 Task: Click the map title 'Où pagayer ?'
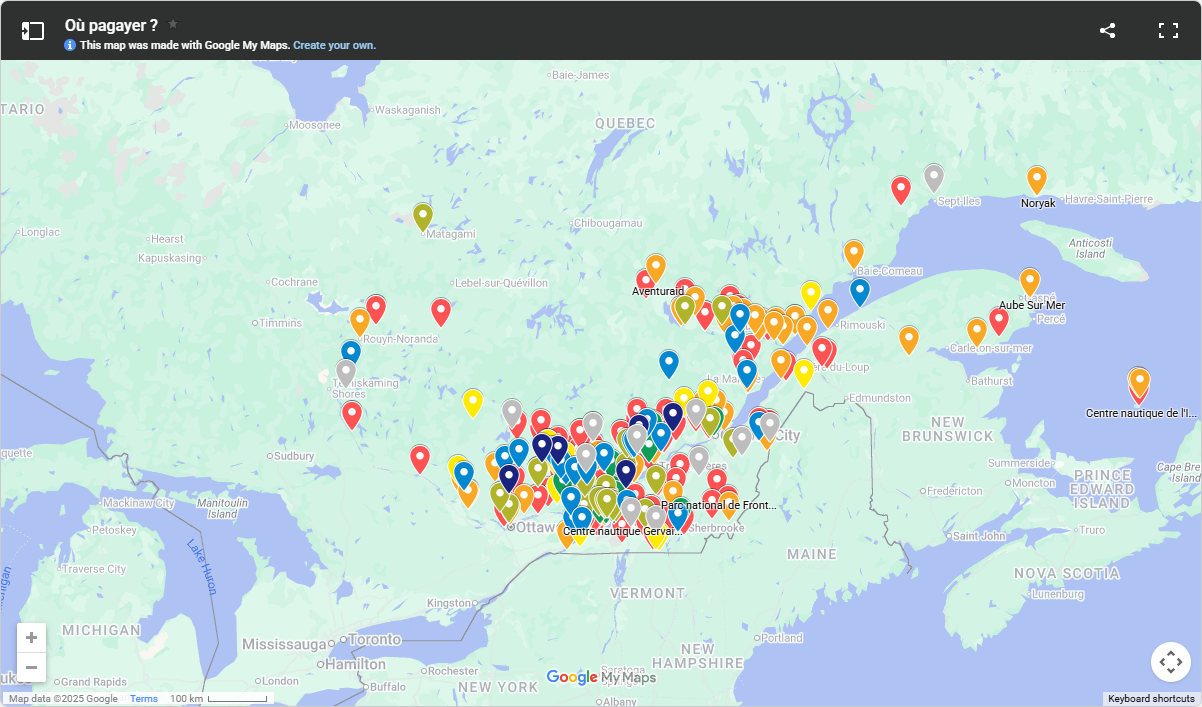pyautogui.click(x=111, y=25)
